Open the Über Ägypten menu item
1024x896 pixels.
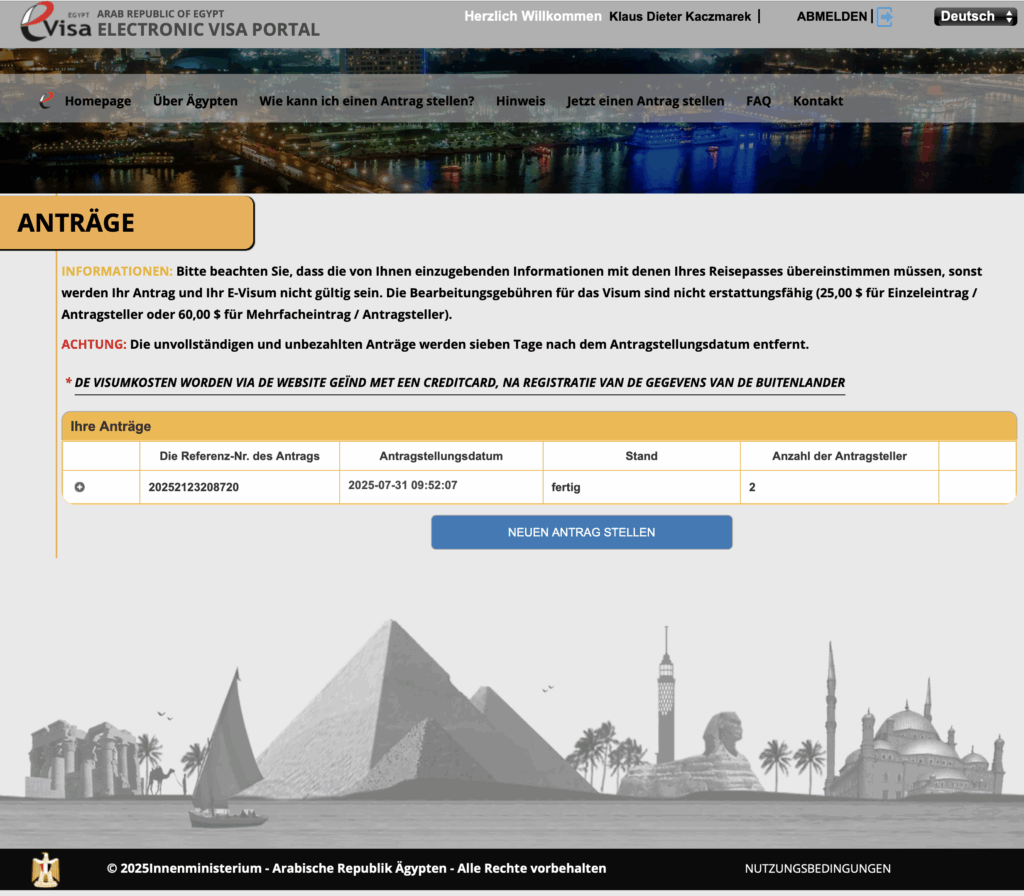(195, 101)
